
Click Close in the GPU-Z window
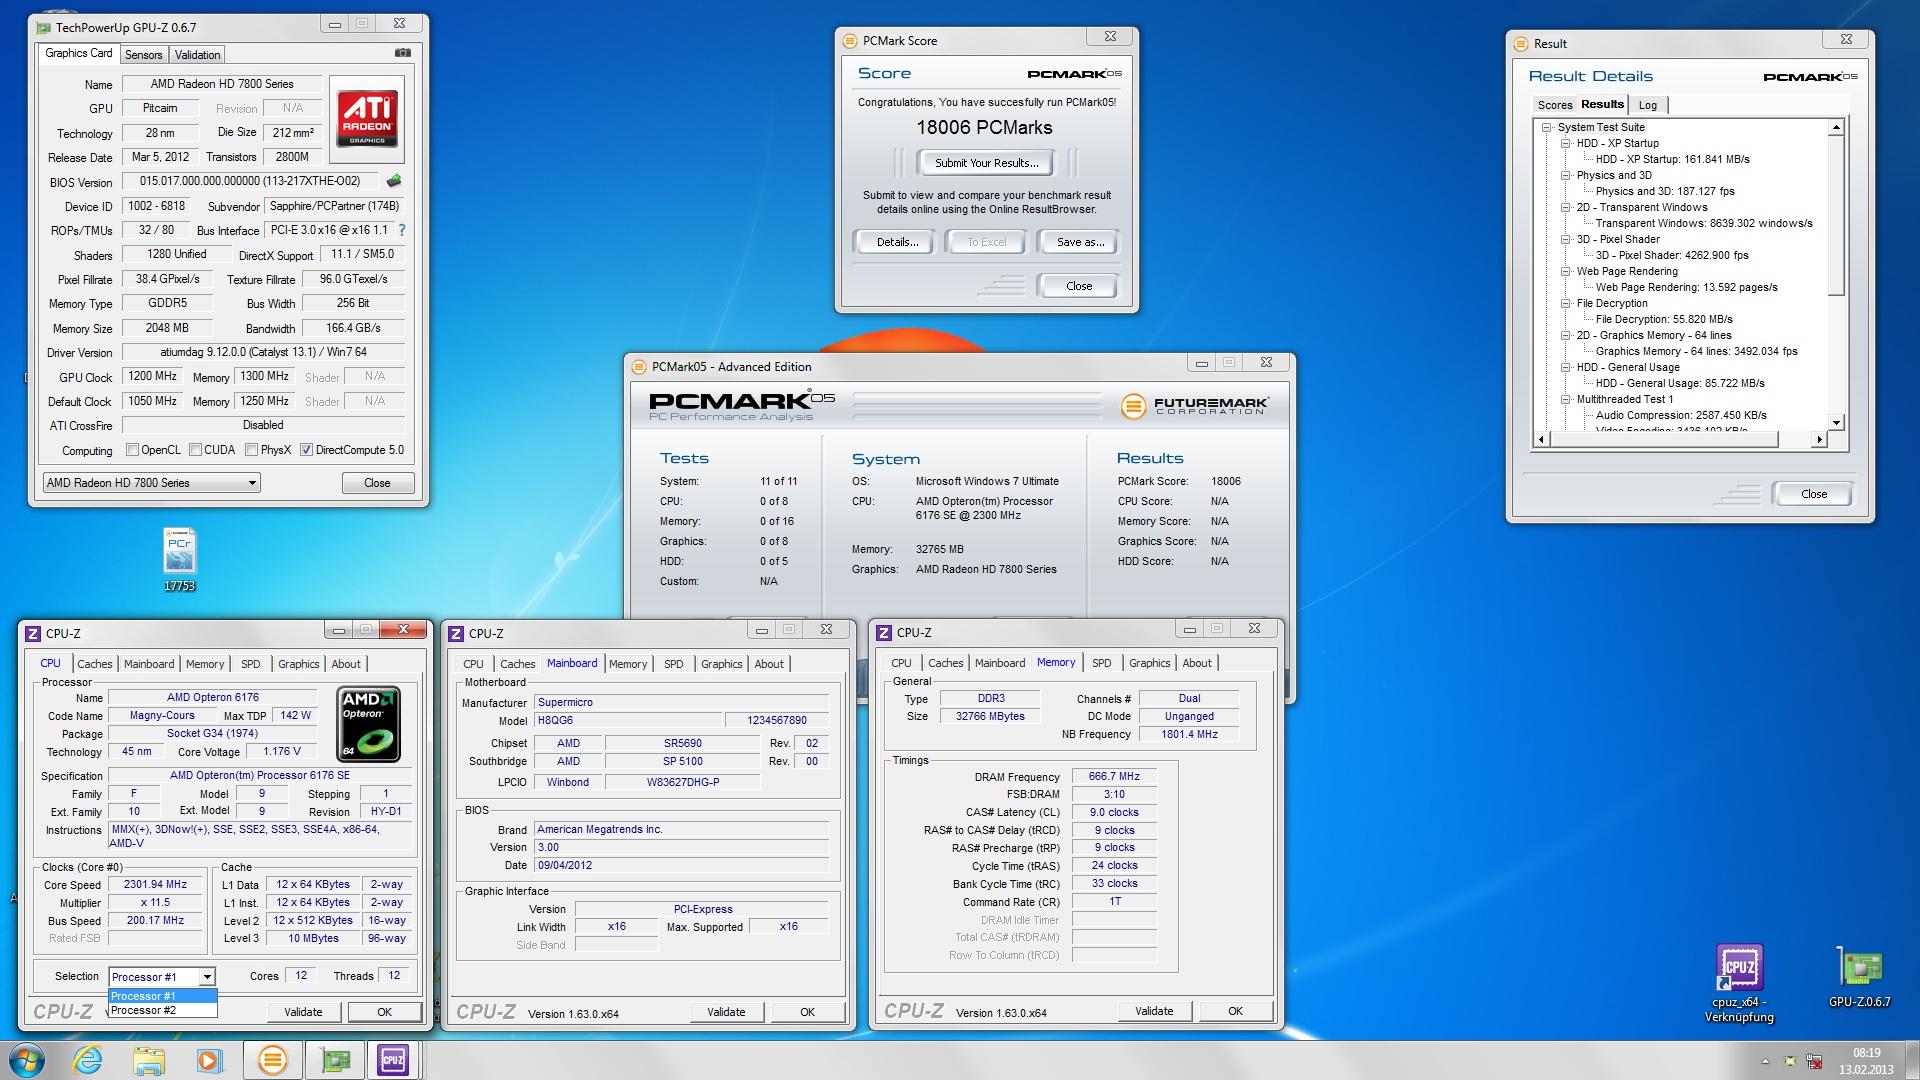[x=377, y=483]
